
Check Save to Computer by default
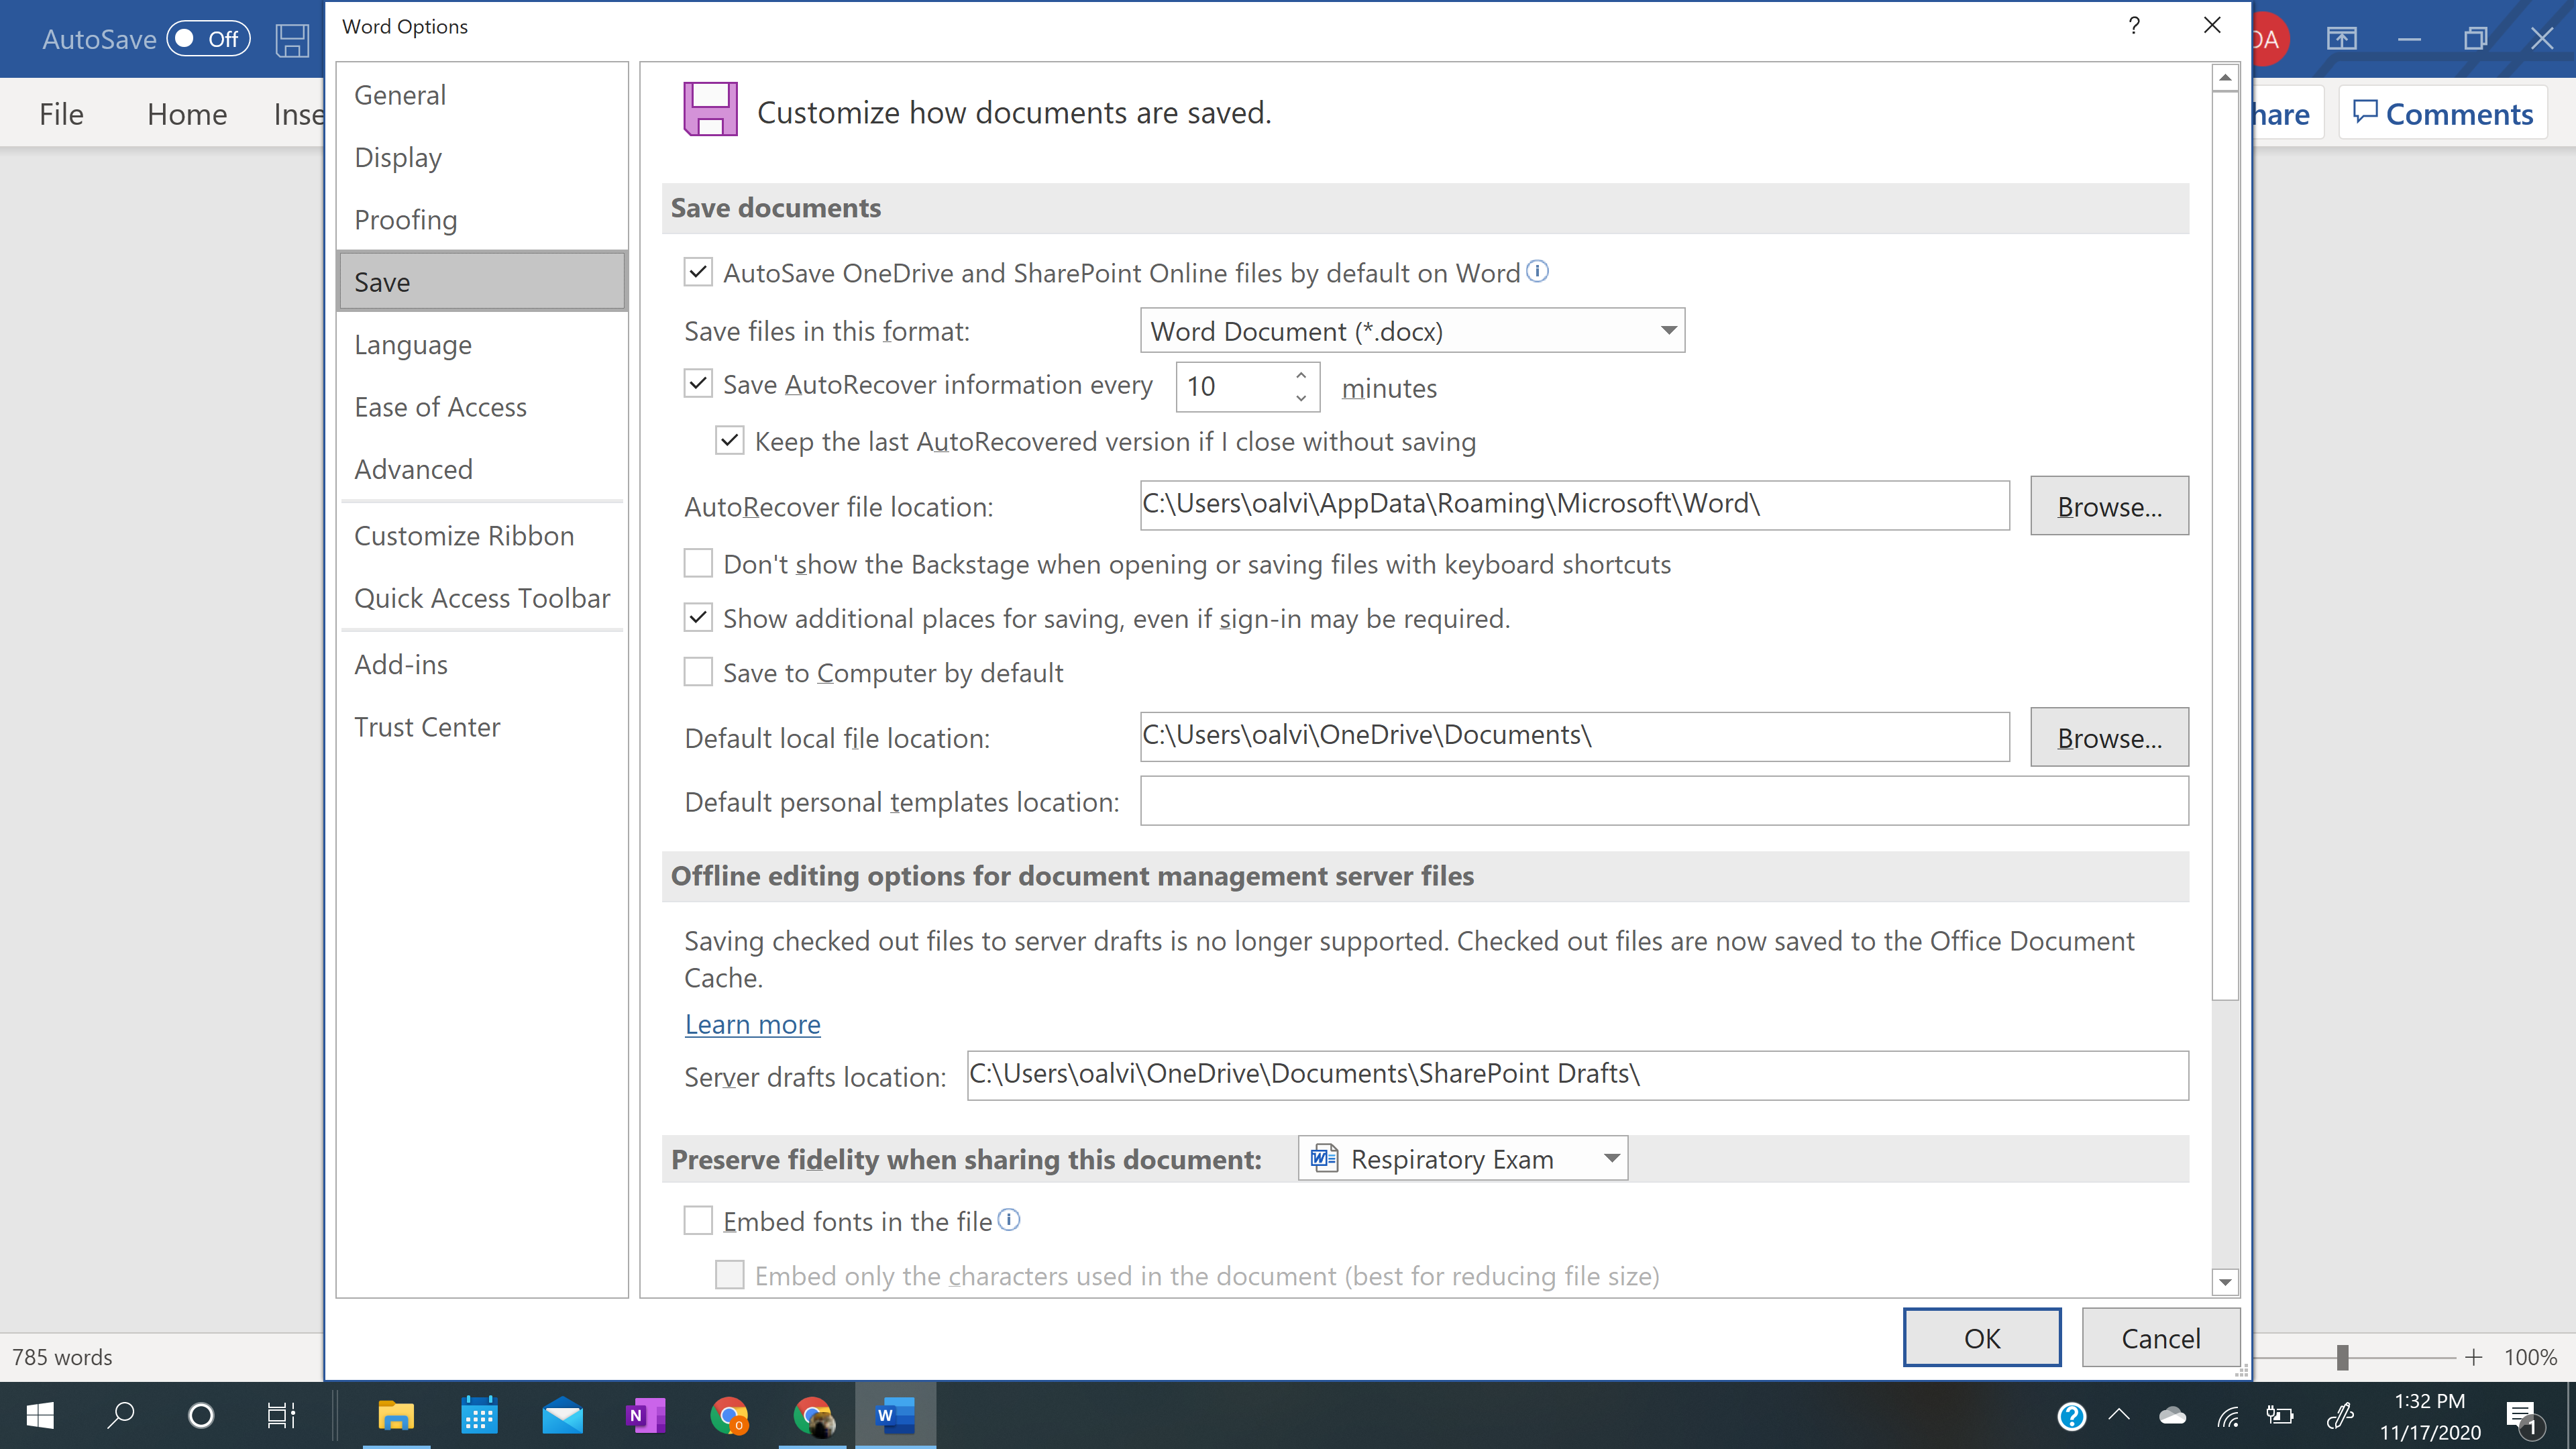click(x=698, y=672)
